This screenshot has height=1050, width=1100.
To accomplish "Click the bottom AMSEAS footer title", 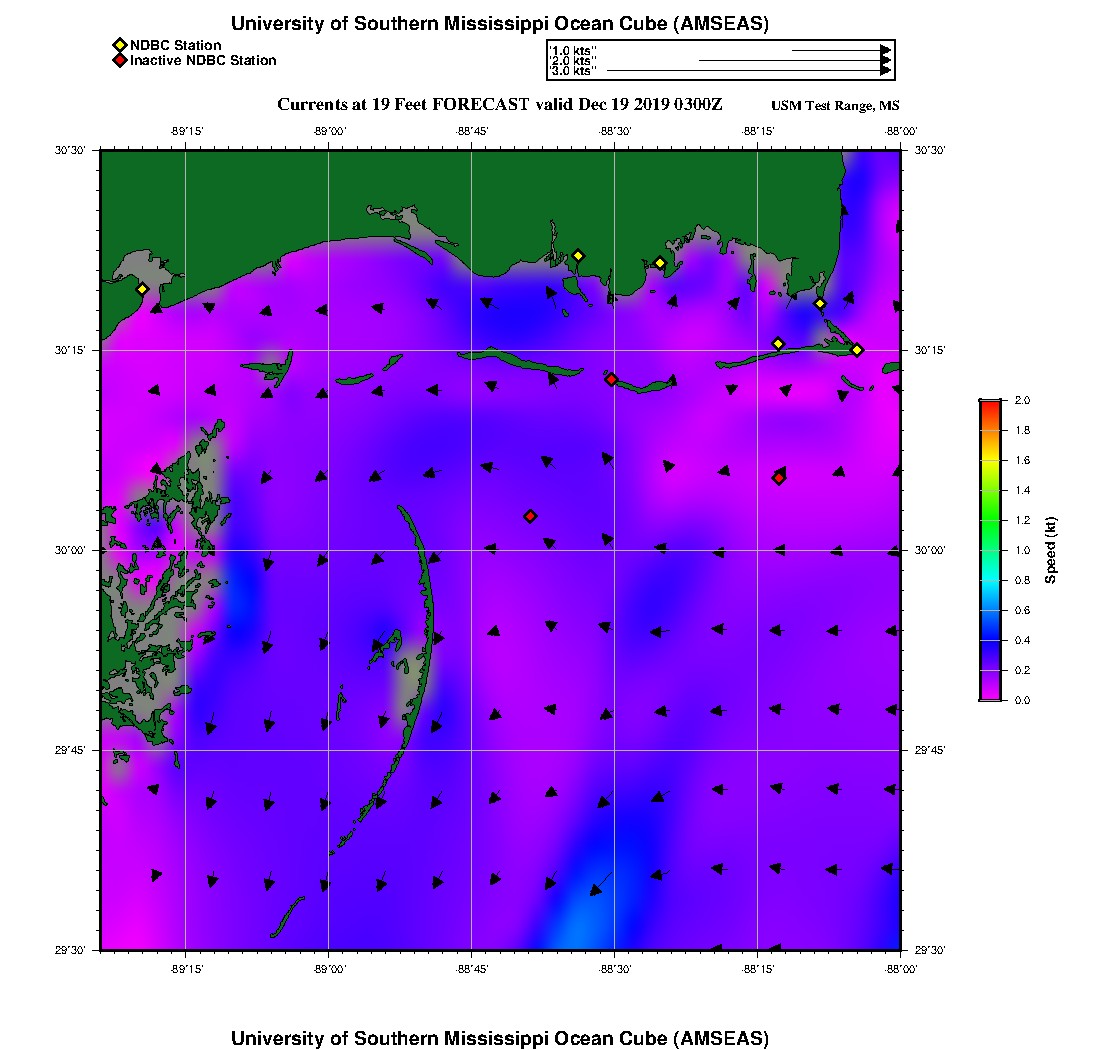I will (x=499, y=1037).
